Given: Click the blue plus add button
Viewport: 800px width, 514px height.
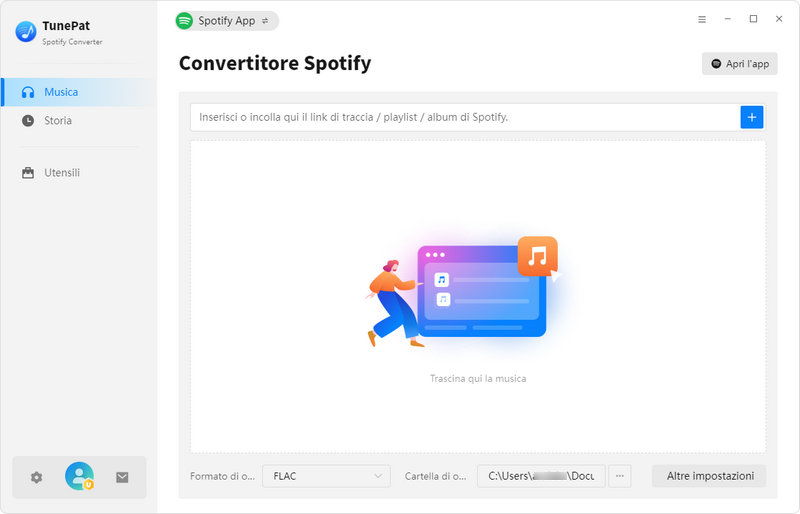Looking at the screenshot, I should click(x=752, y=117).
